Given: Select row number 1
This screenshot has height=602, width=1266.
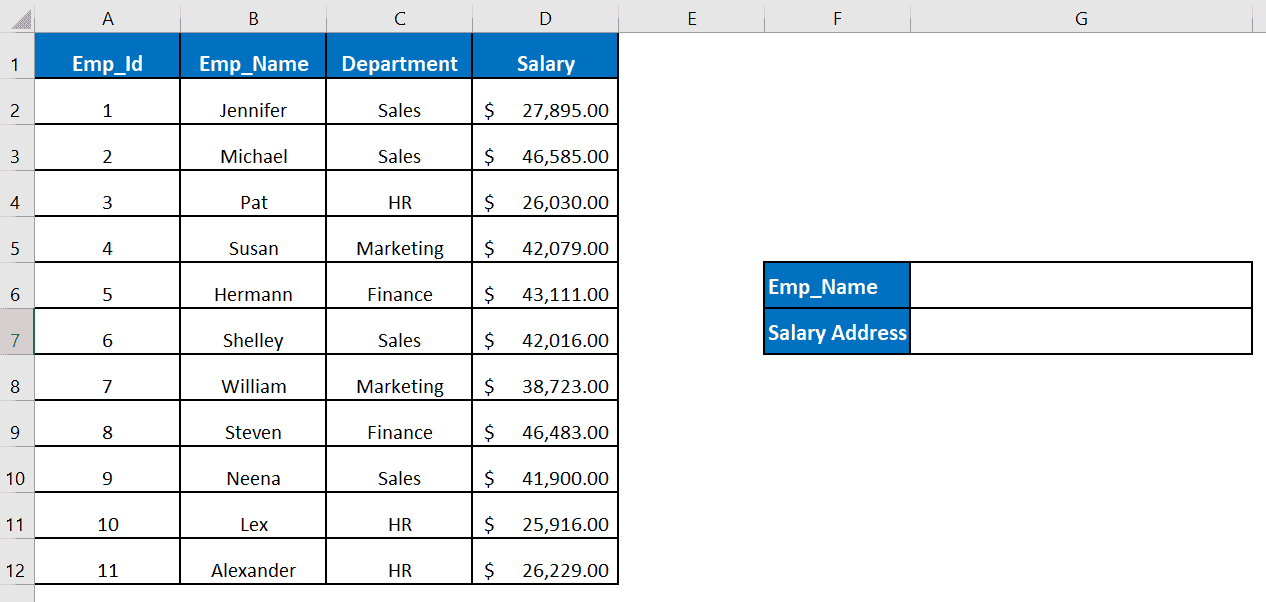Looking at the screenshot, I should 16,62.
